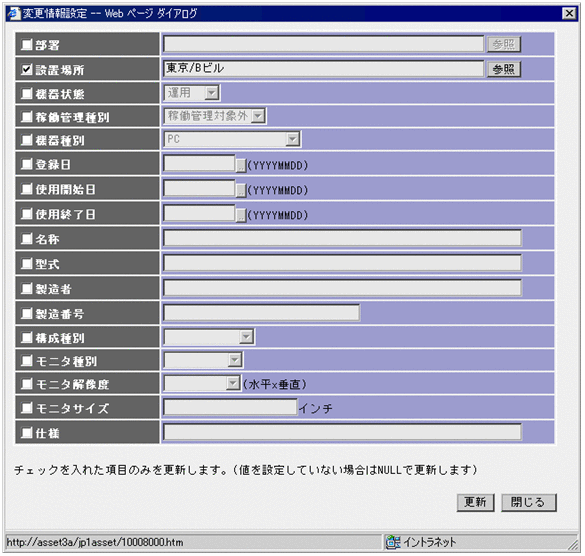Check the 稼働管理種別 checkbox
The image size is (585, 556).
(x=26, y=117)
